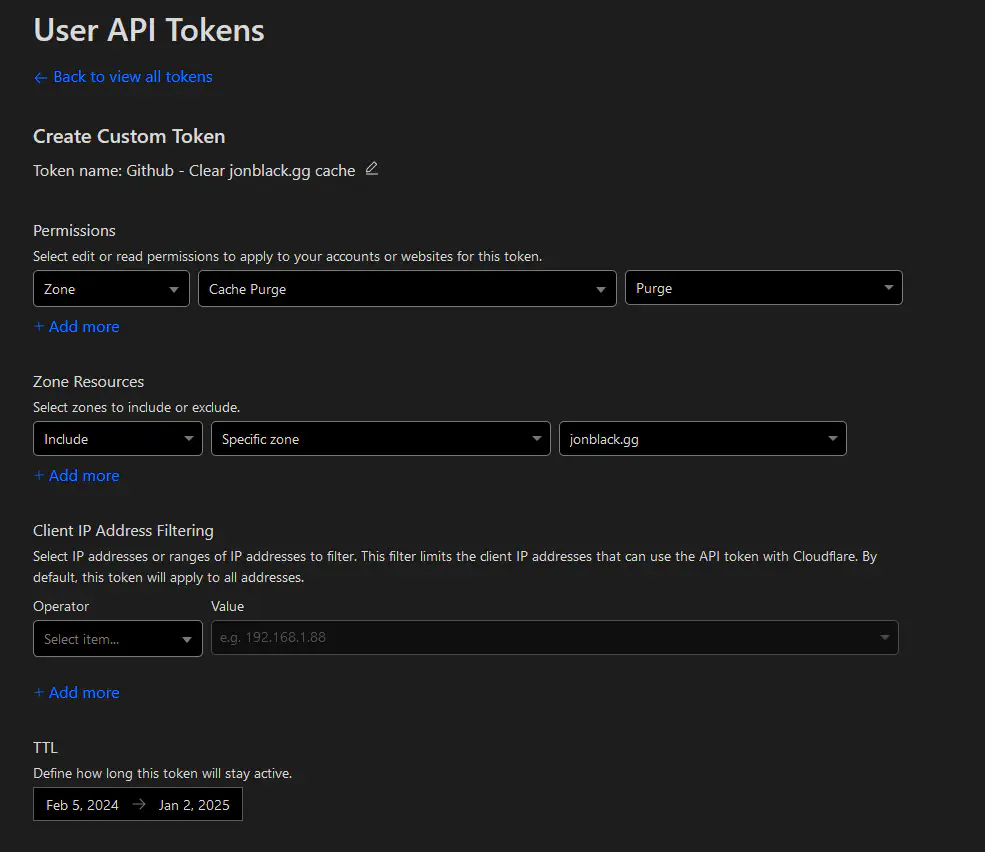Add more under Zone Resources
Image resolution: width=985 pixels, height=852 pixels.
[77, 476]
